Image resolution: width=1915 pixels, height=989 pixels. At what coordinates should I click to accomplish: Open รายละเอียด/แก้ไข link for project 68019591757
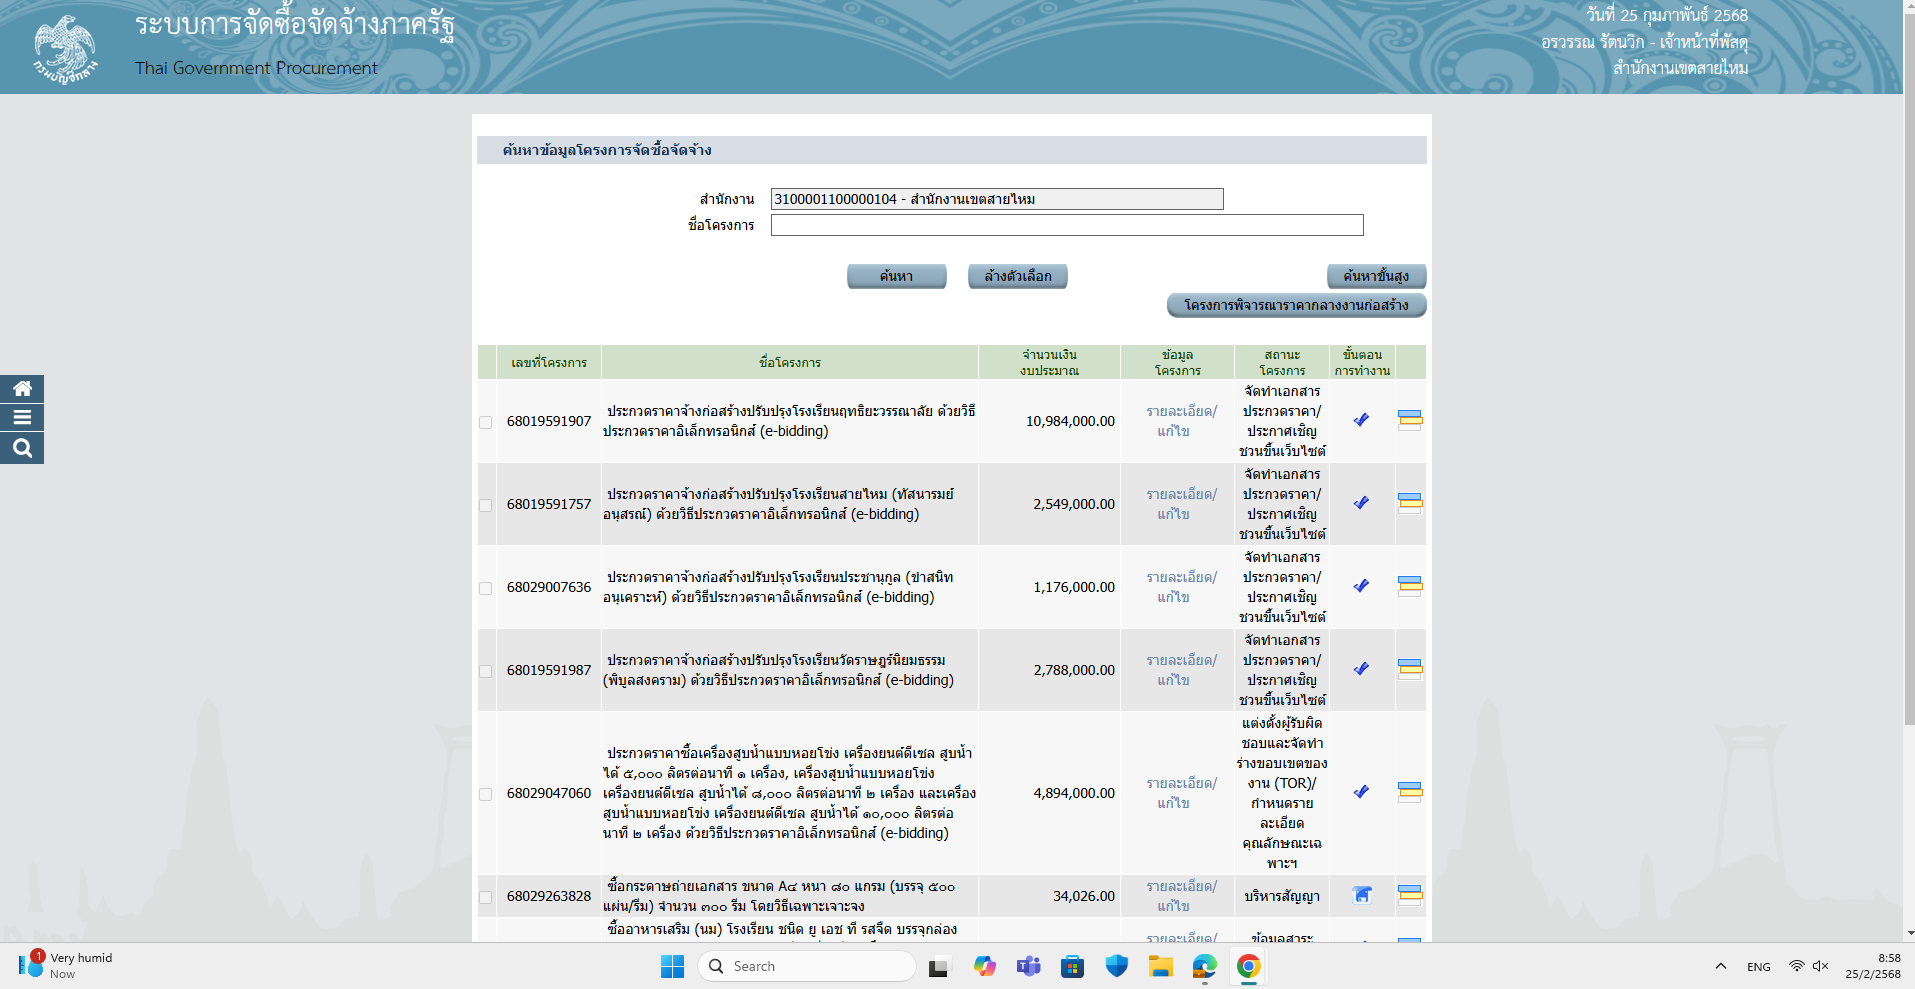1180,504
